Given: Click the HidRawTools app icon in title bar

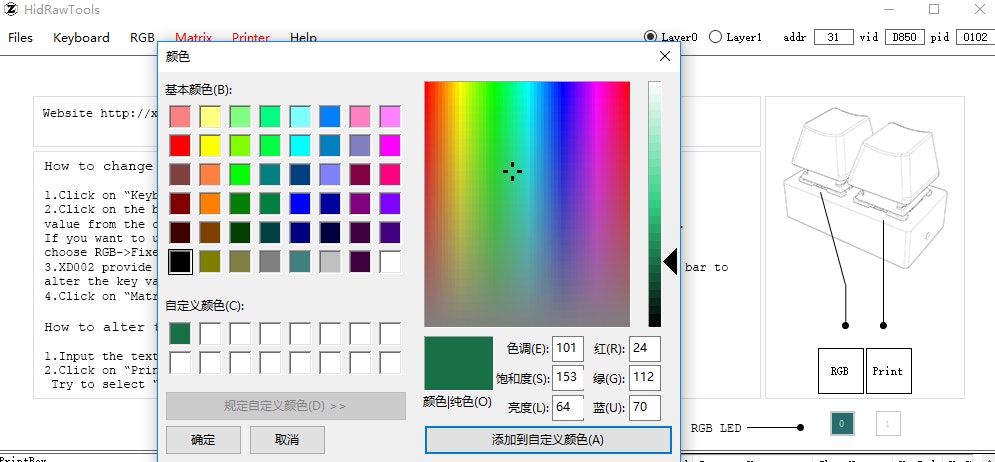Looking at the screenshot, I should coord(13,10).
